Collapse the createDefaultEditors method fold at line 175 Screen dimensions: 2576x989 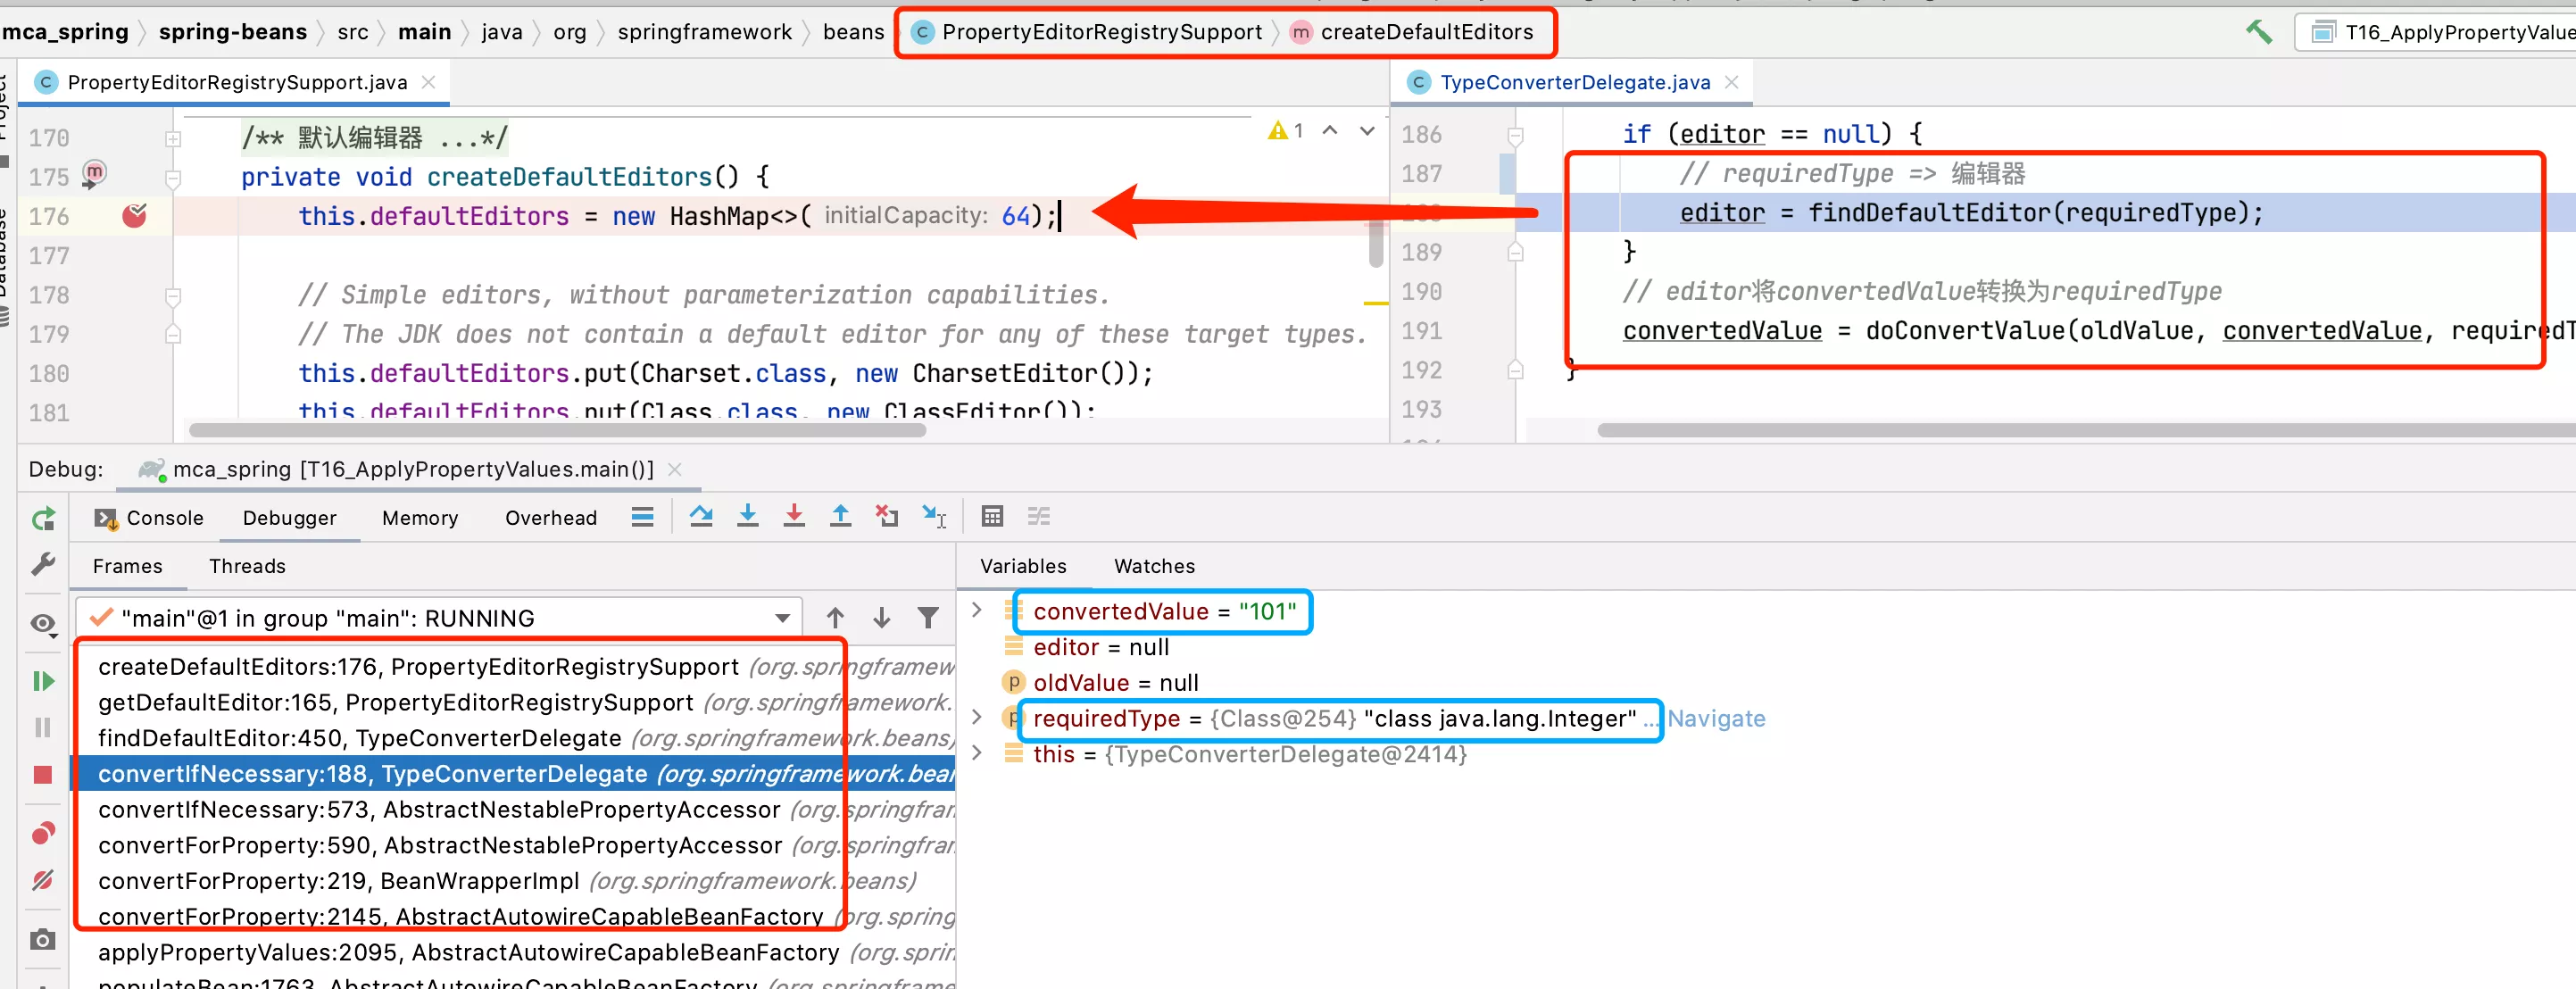point(173,179)
